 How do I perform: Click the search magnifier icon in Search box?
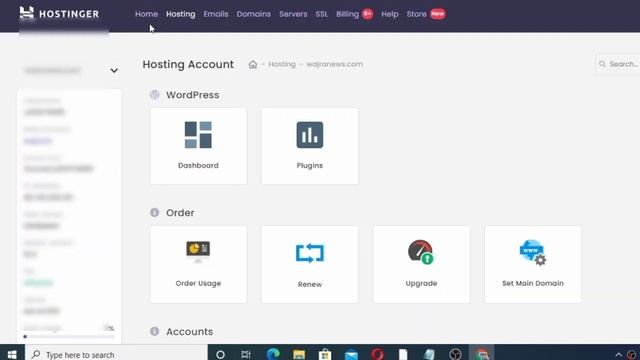pos(602,64)
